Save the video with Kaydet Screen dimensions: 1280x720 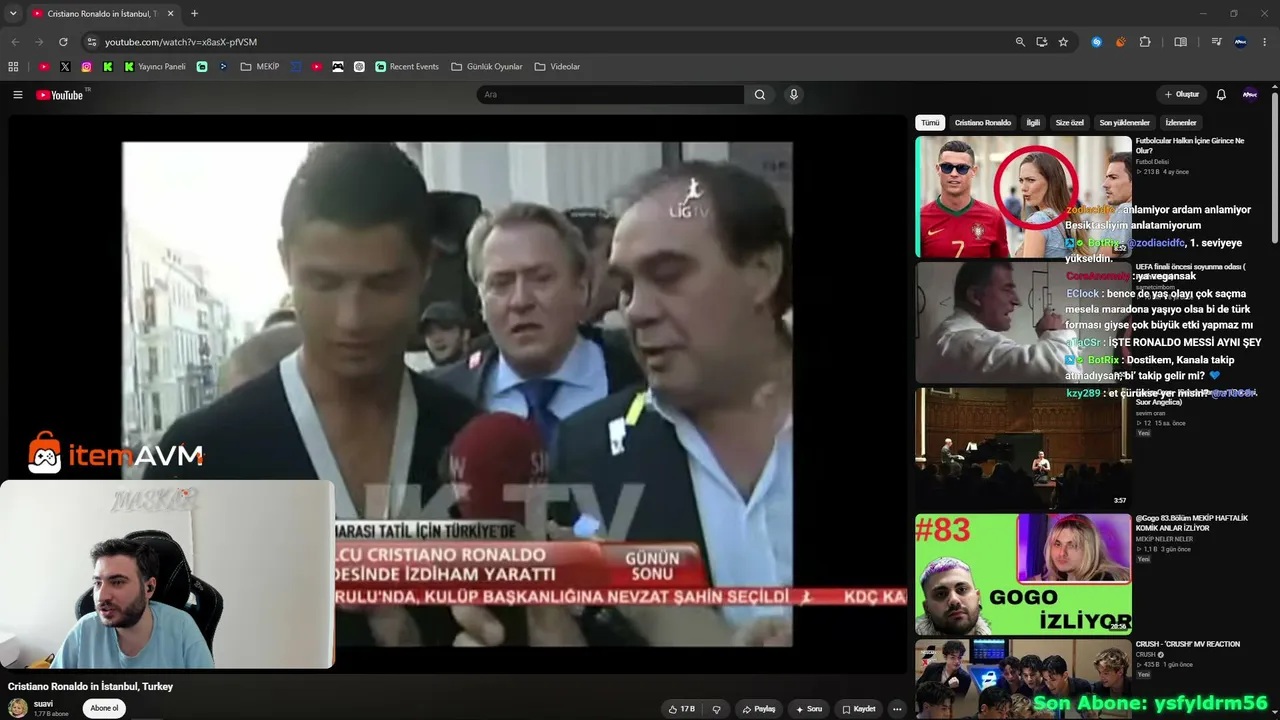[x=859, y=709]
